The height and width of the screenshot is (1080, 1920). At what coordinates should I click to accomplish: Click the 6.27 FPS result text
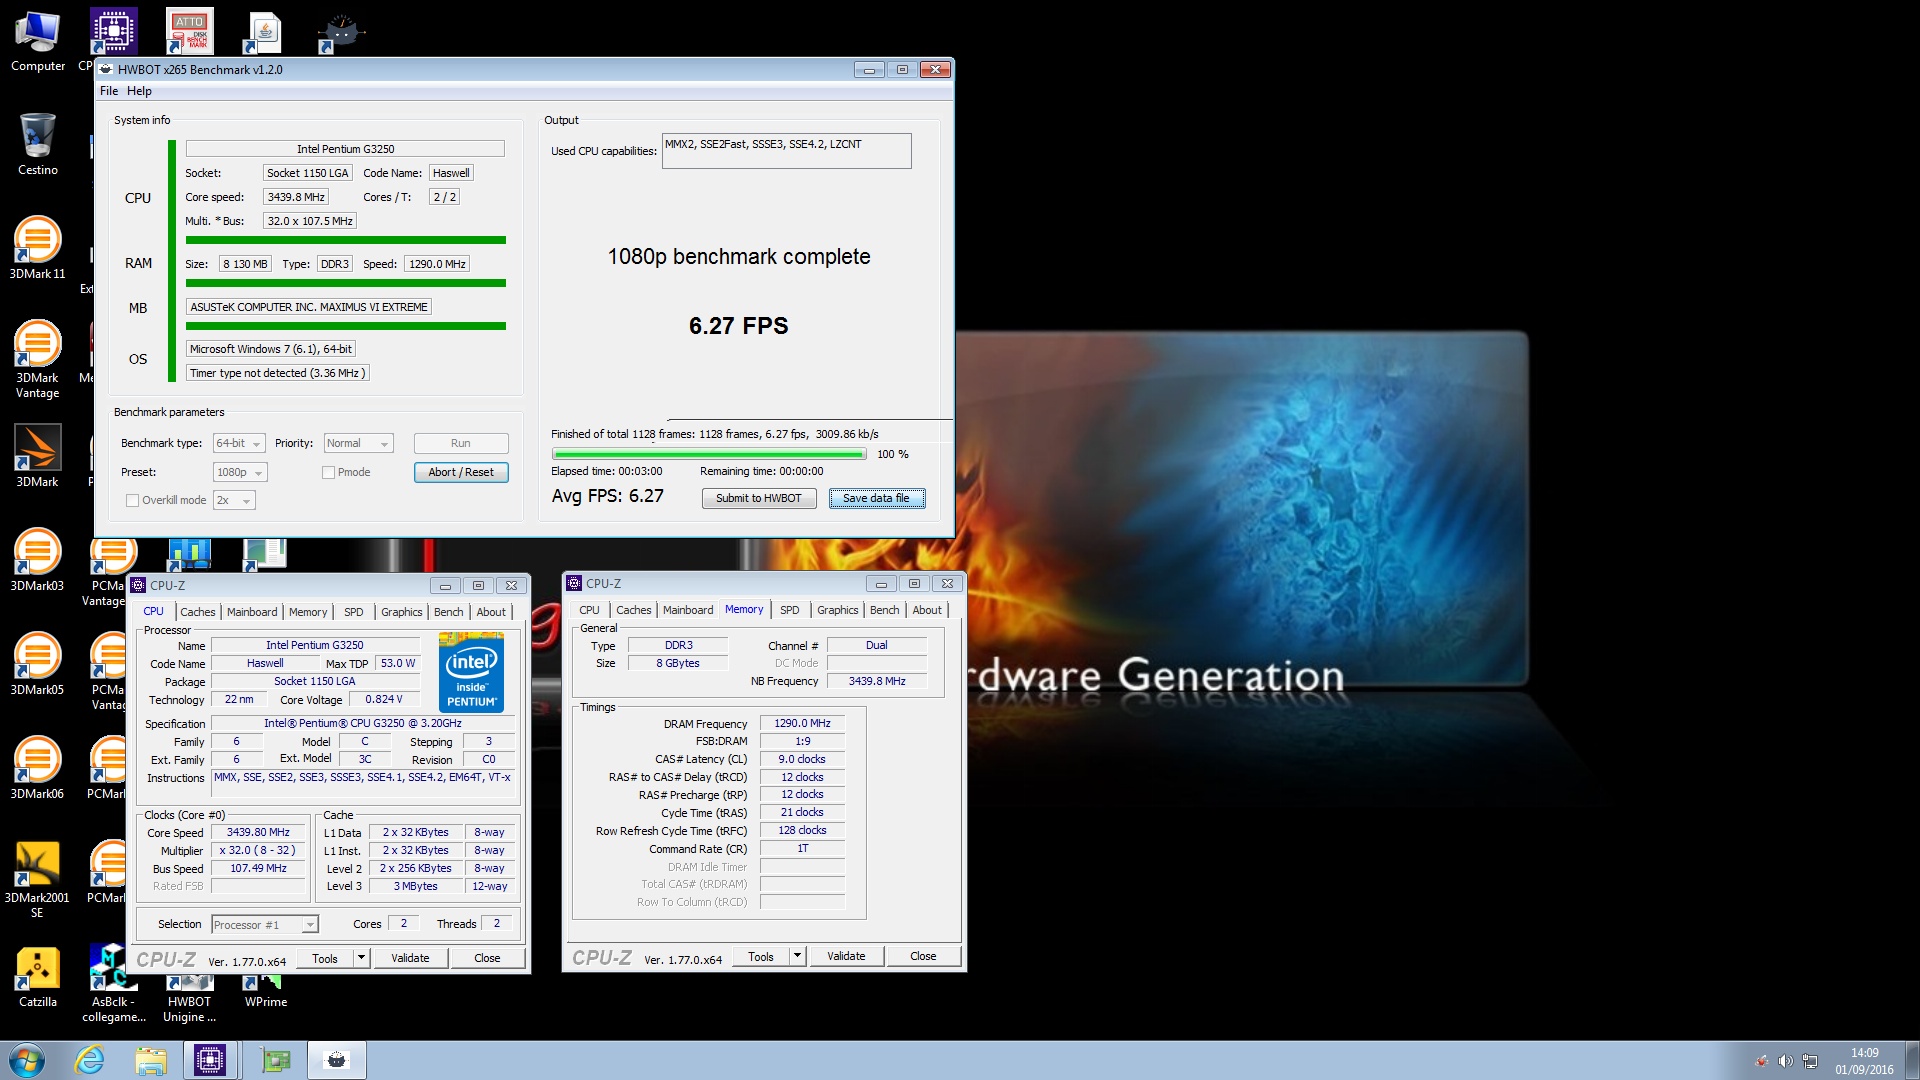738,326
